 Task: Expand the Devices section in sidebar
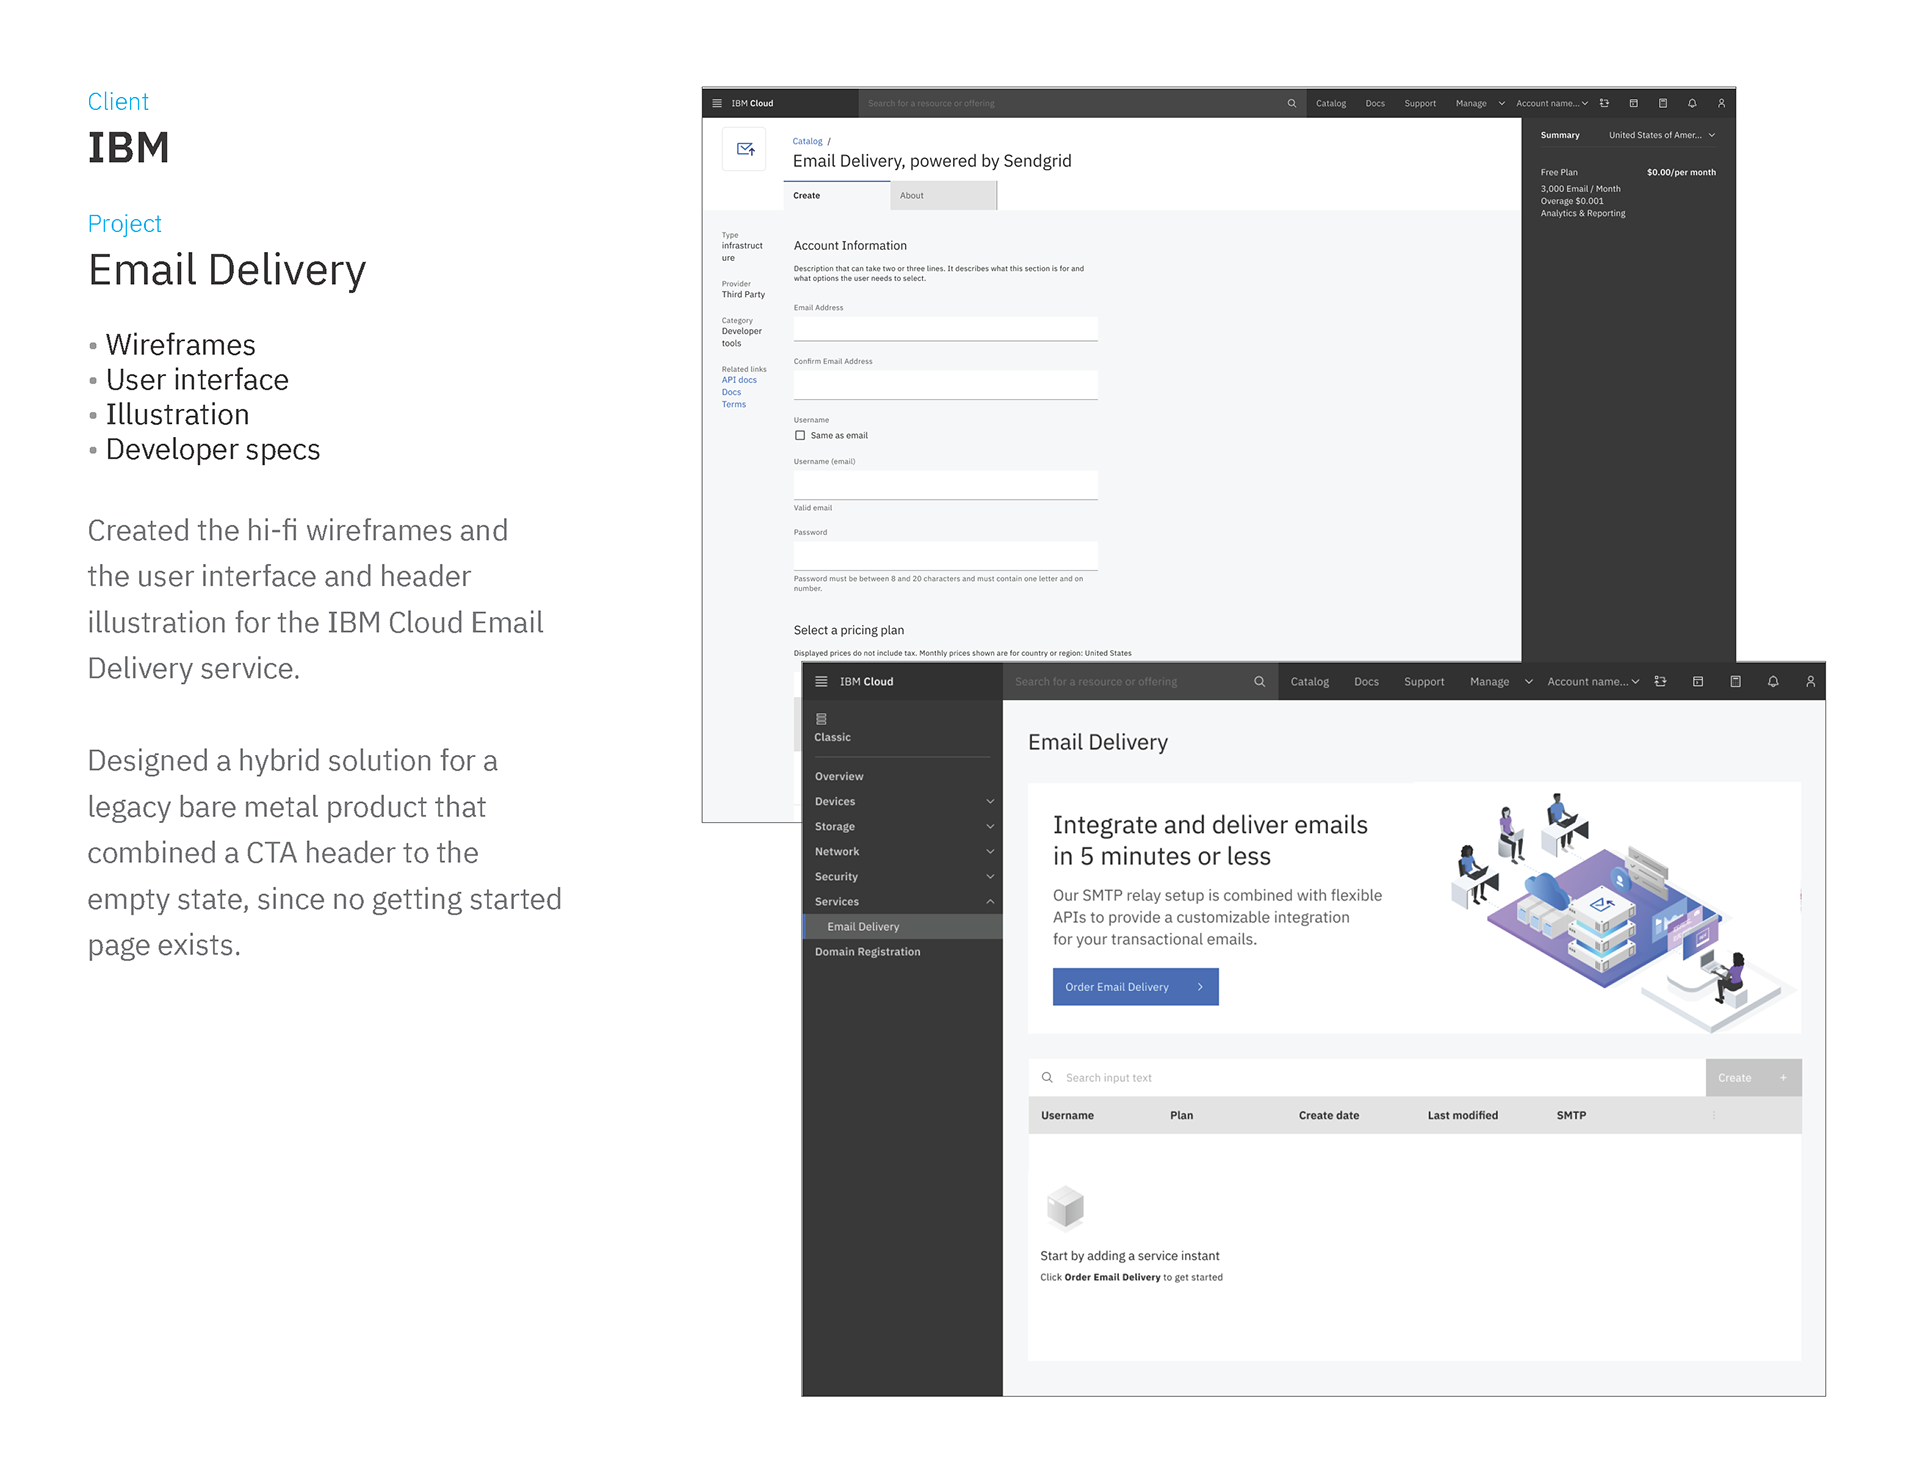coord(990,801)
